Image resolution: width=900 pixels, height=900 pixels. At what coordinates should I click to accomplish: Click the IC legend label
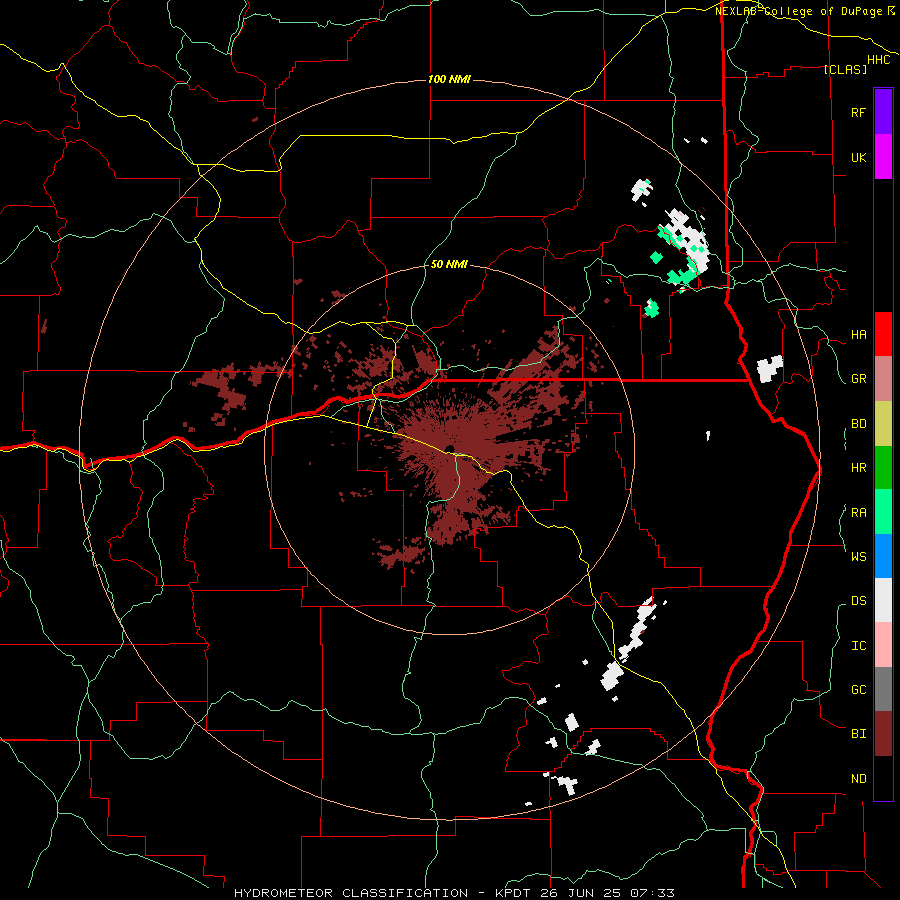[x=858, y=646]
